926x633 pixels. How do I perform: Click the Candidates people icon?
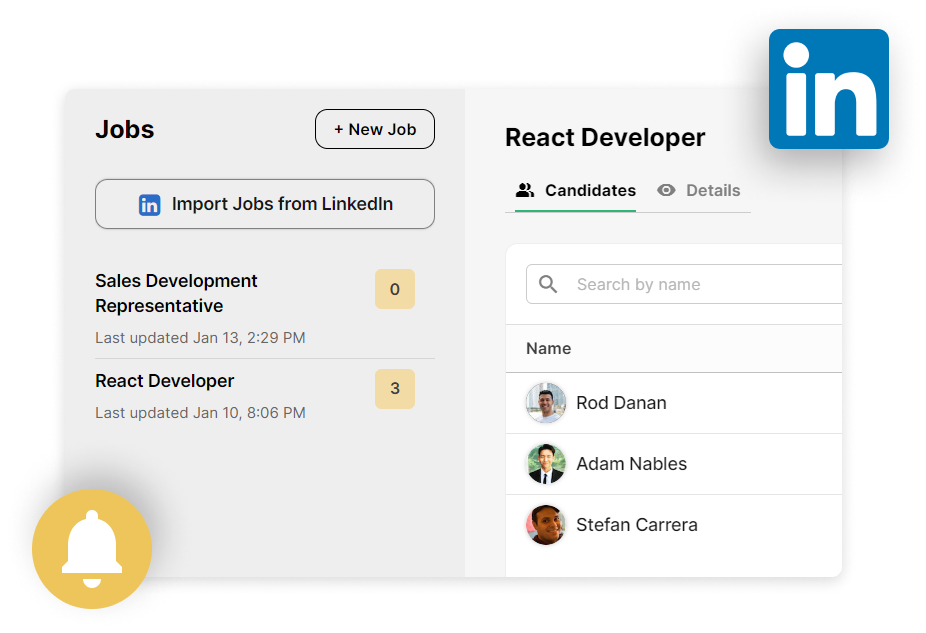pos(525,190)
